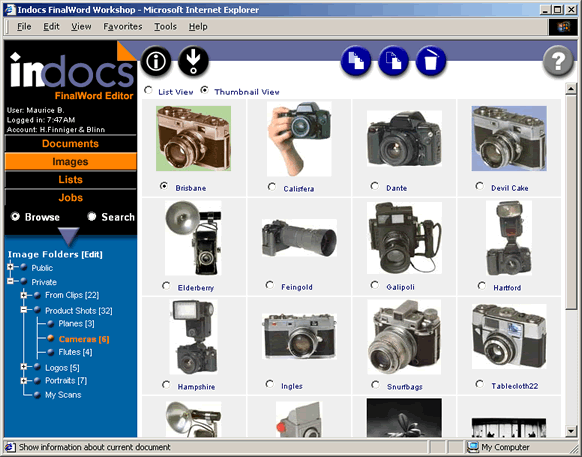Image resolution: width=582 pixels, height=457 pixels.
Task: Click the Brisbane camera thumbnail
Action: (193, 138)
